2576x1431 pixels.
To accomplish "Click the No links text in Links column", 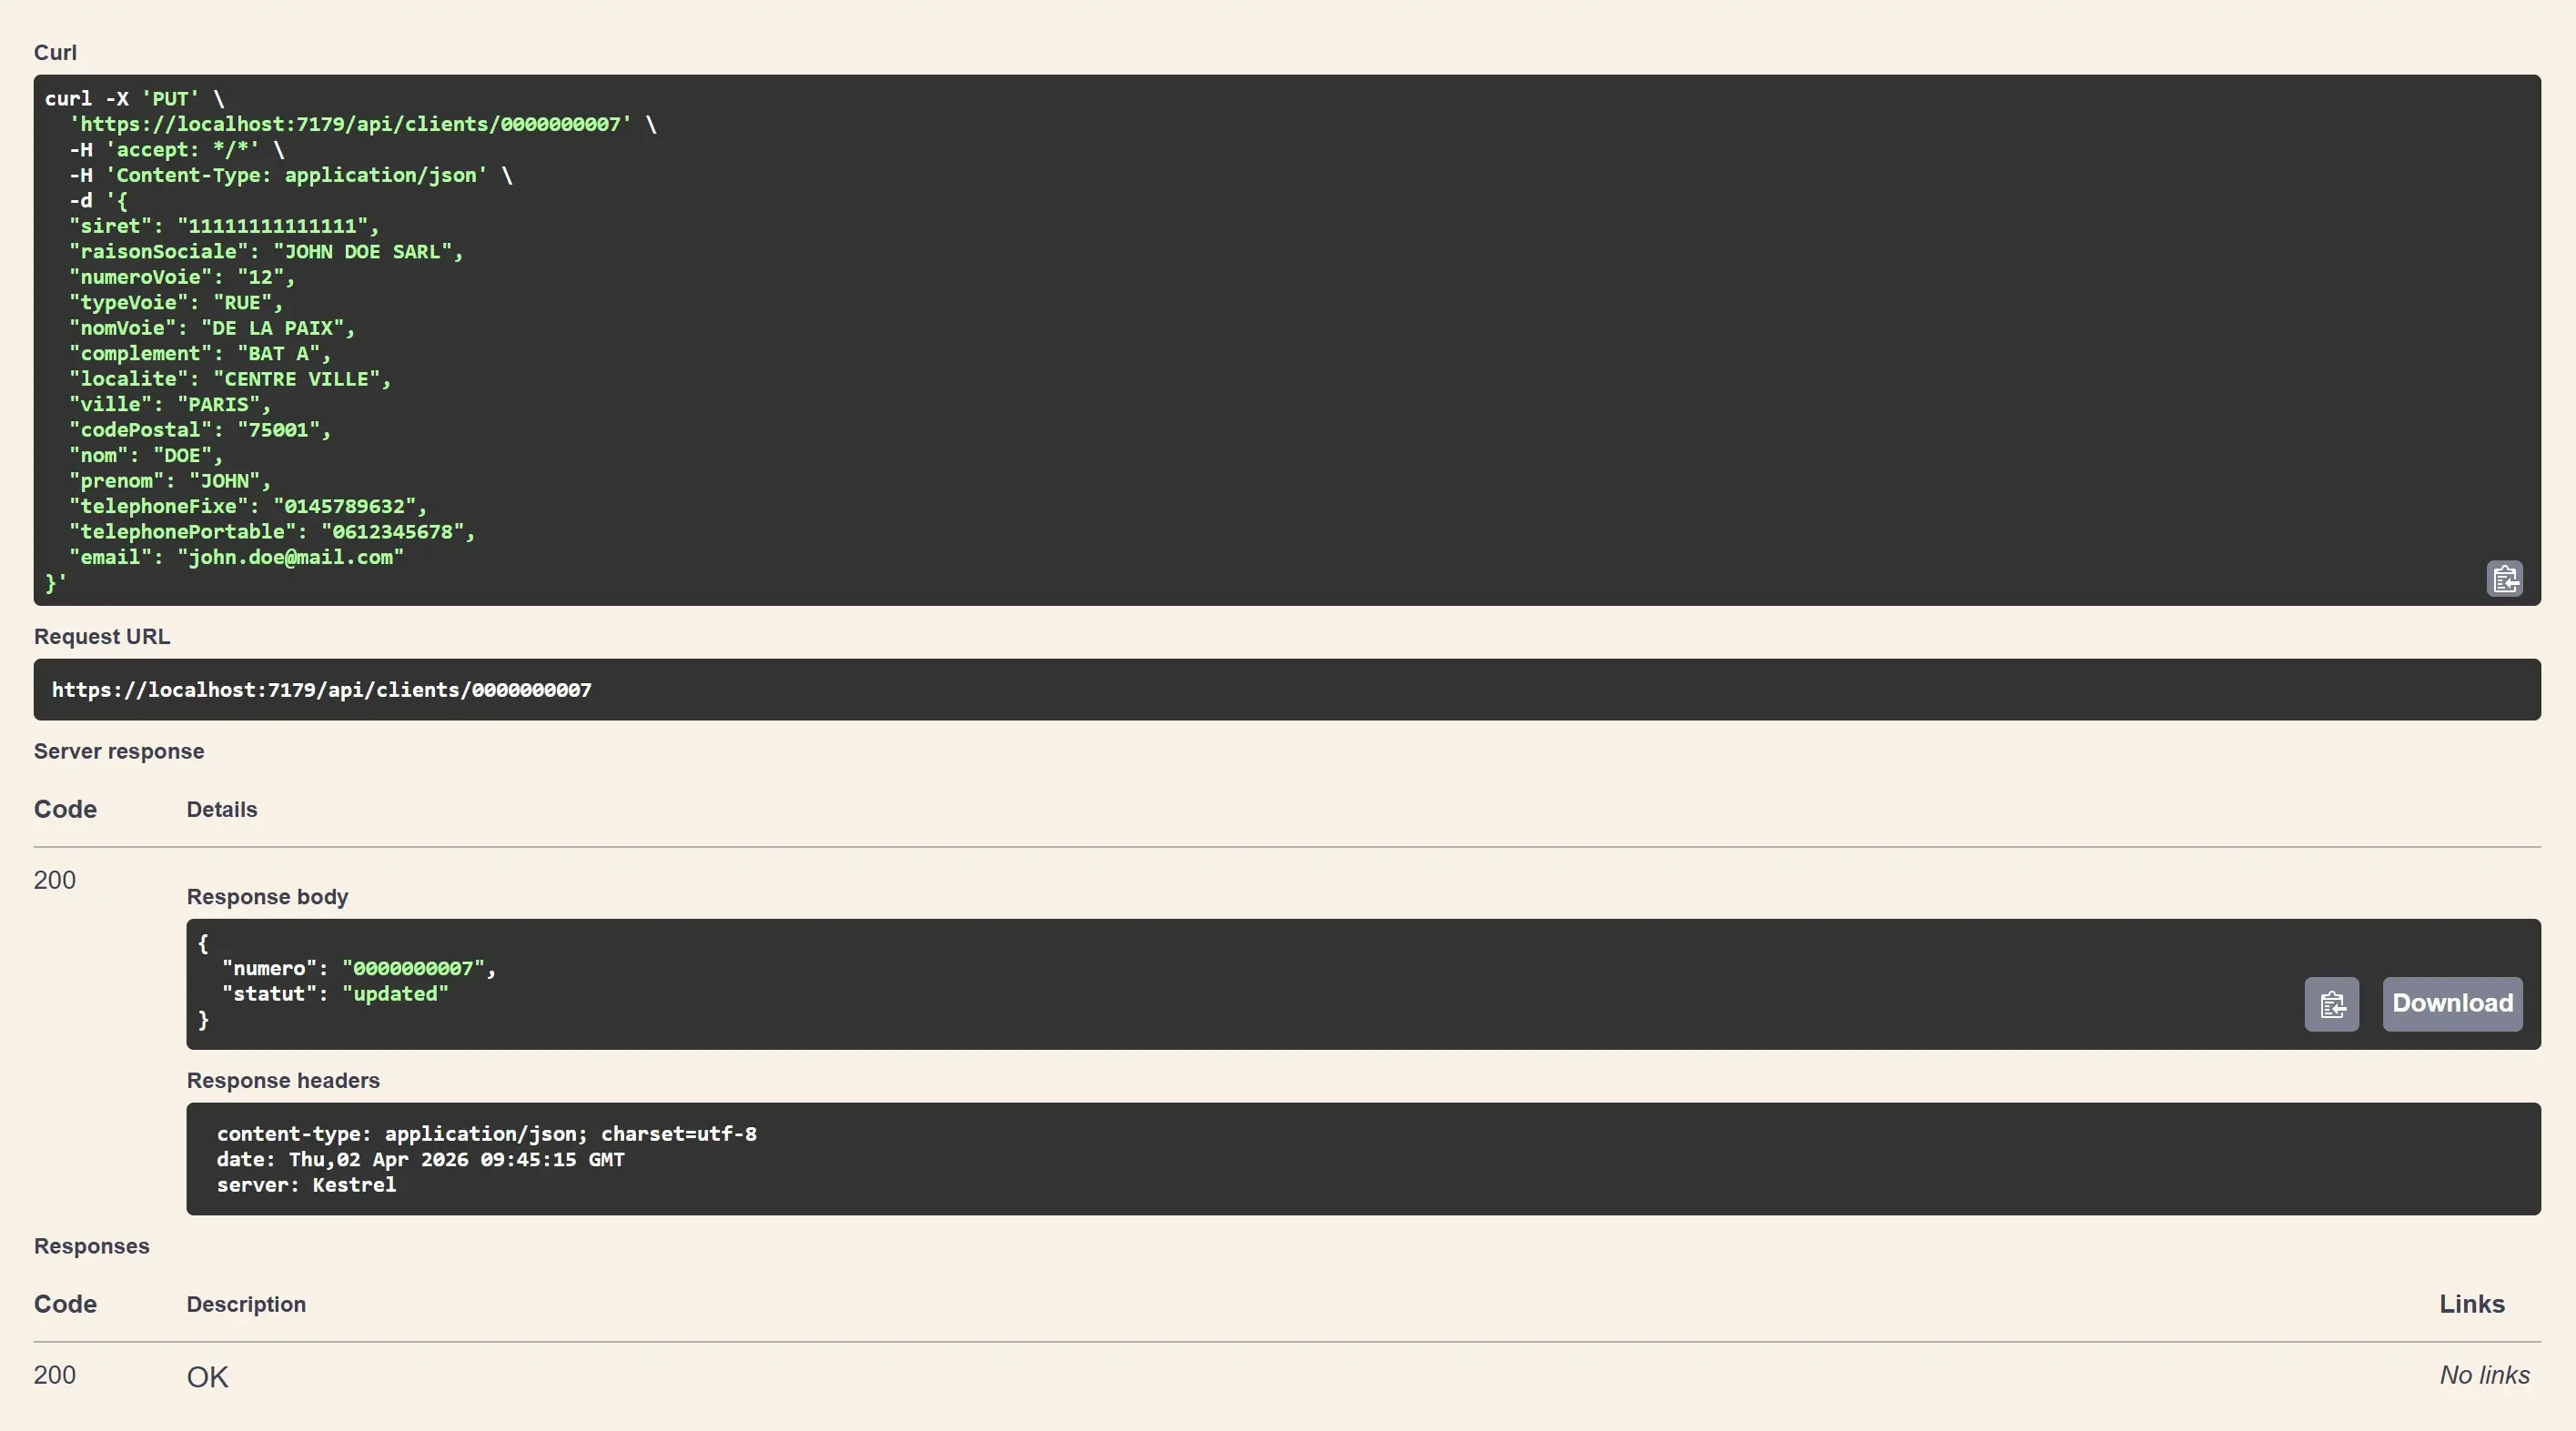I will coord(2484,1375).
